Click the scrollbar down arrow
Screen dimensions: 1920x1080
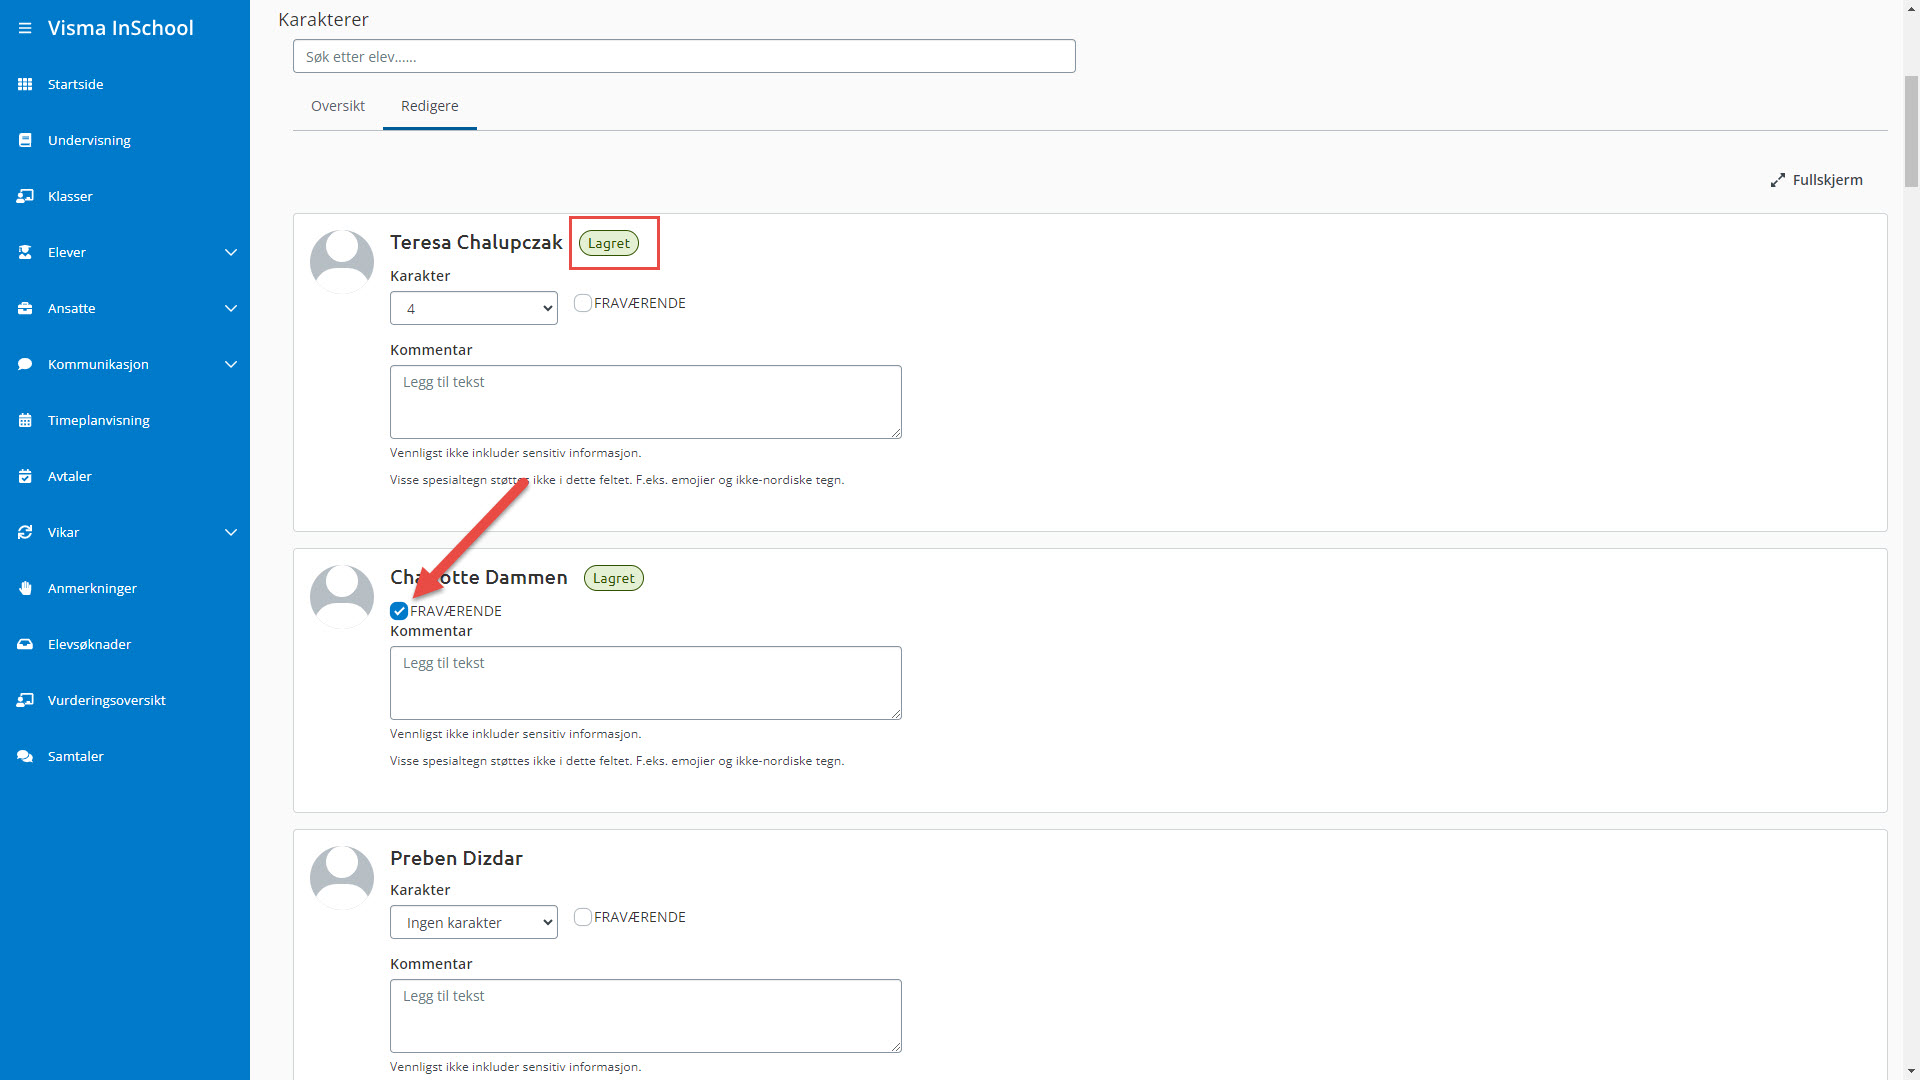[1911, 1071]
